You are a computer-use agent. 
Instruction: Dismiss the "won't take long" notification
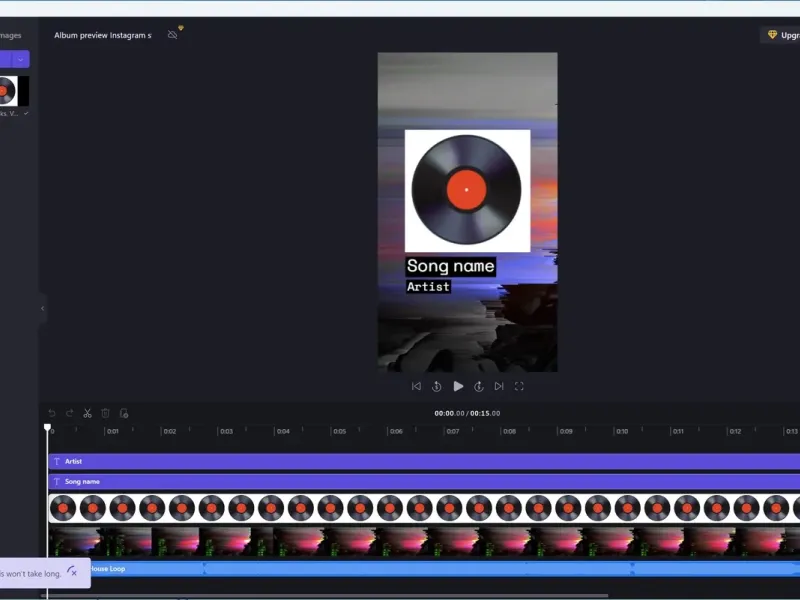tap(74, 573)
